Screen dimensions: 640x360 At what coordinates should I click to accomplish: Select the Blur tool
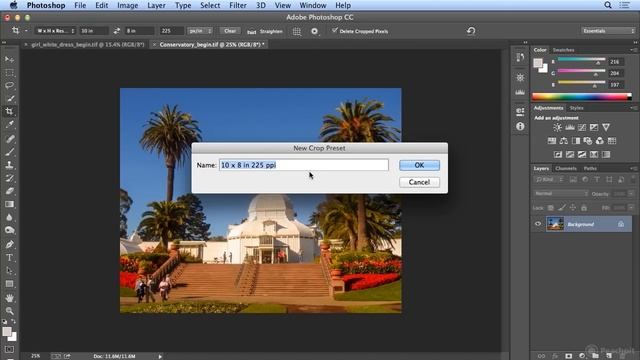[9, 217]
